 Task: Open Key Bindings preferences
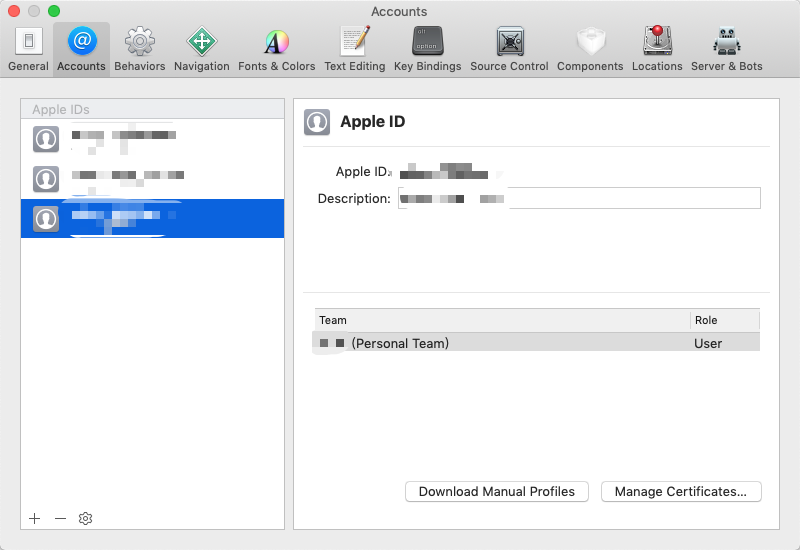(x=428, y=49)
